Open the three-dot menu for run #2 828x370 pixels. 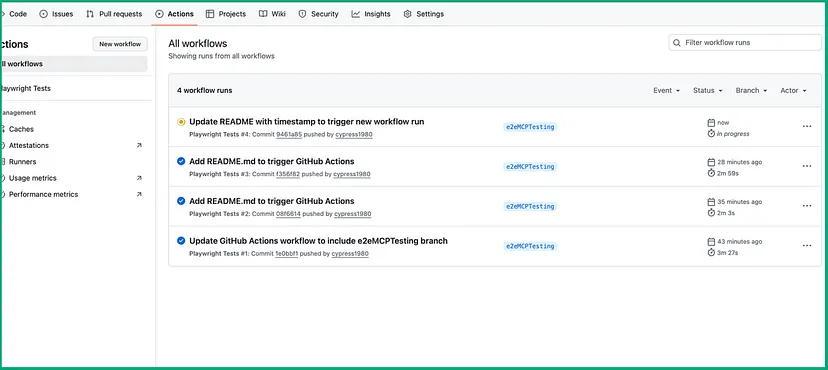807,205
